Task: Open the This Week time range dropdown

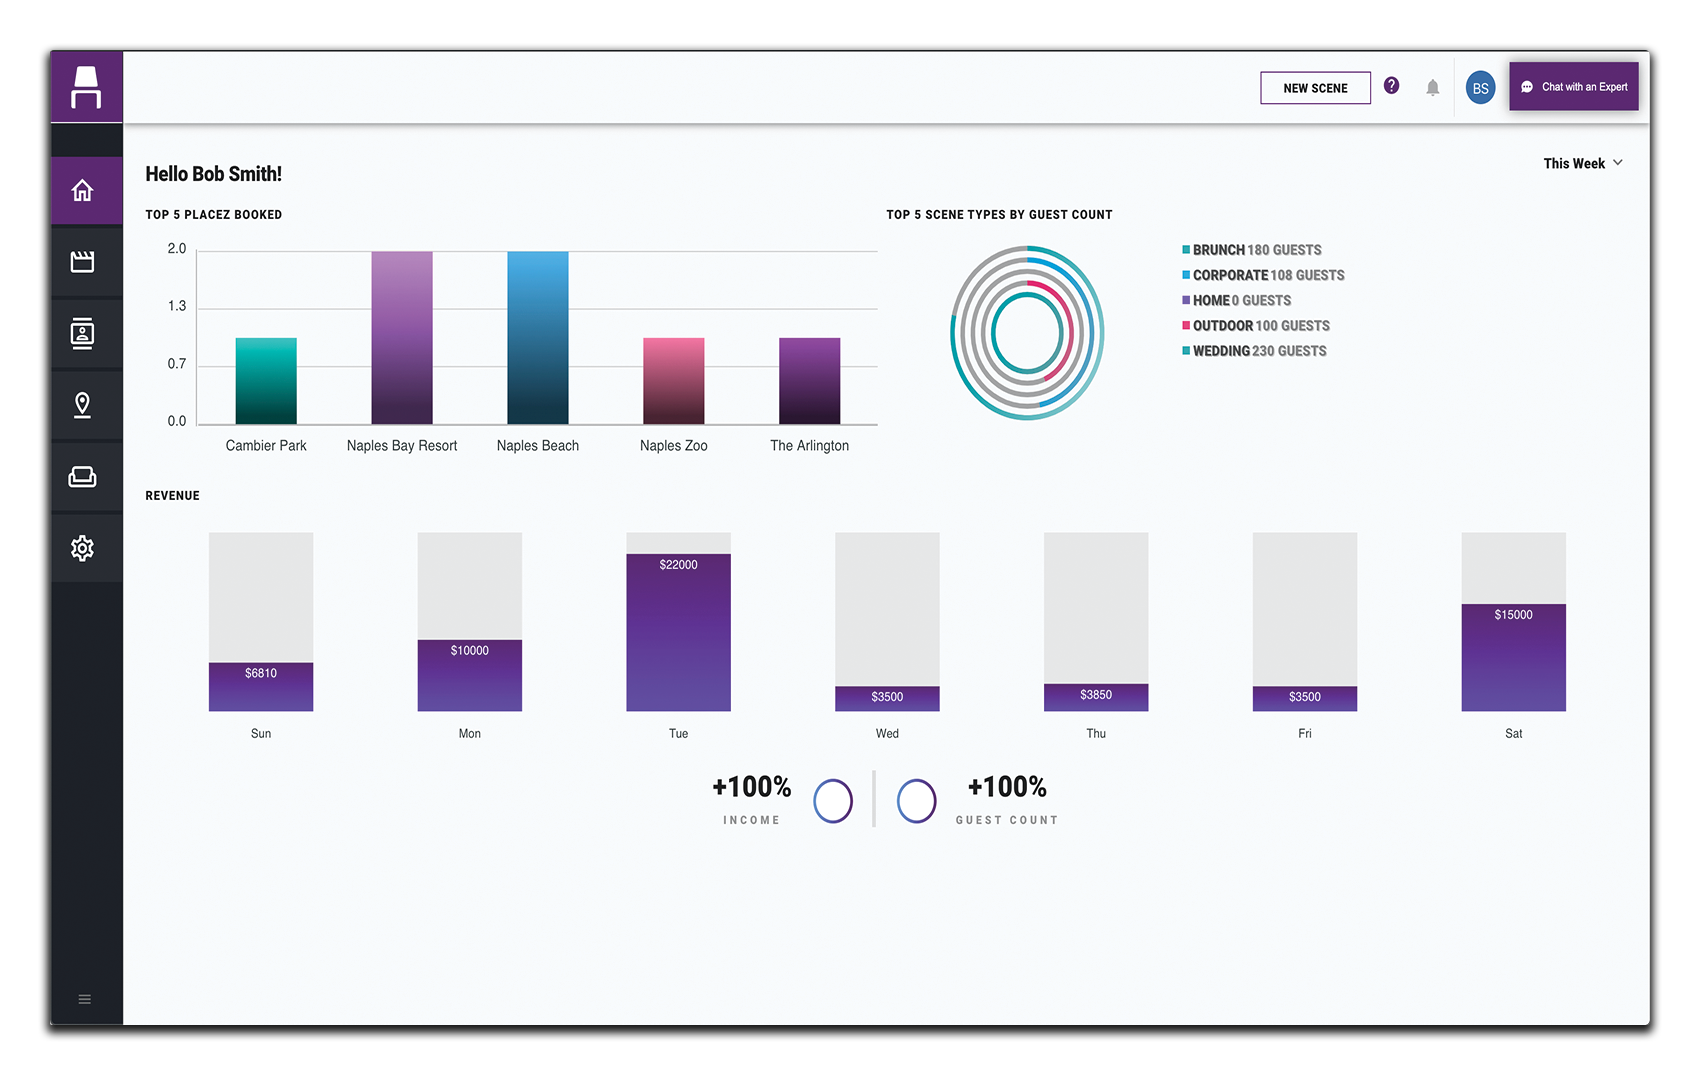Action: pyautogui.click(x=1582, y=163)
